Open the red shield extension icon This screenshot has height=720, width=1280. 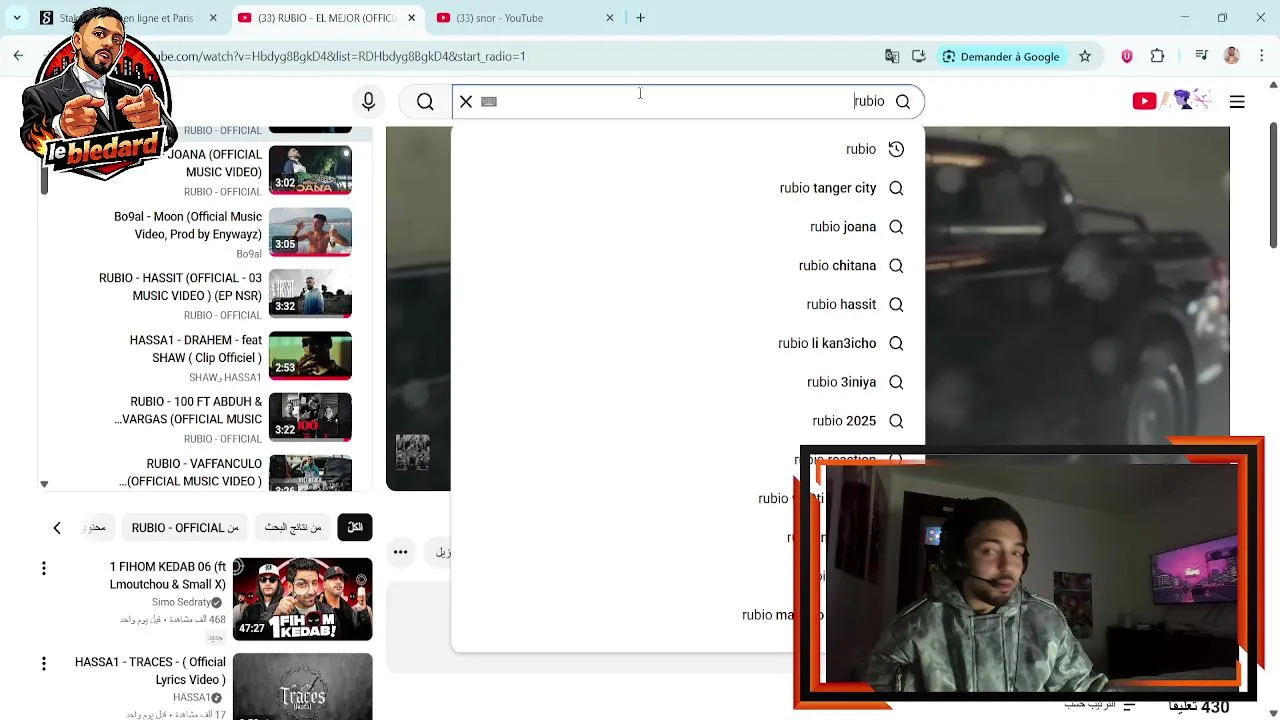(x=1127, y=56)
